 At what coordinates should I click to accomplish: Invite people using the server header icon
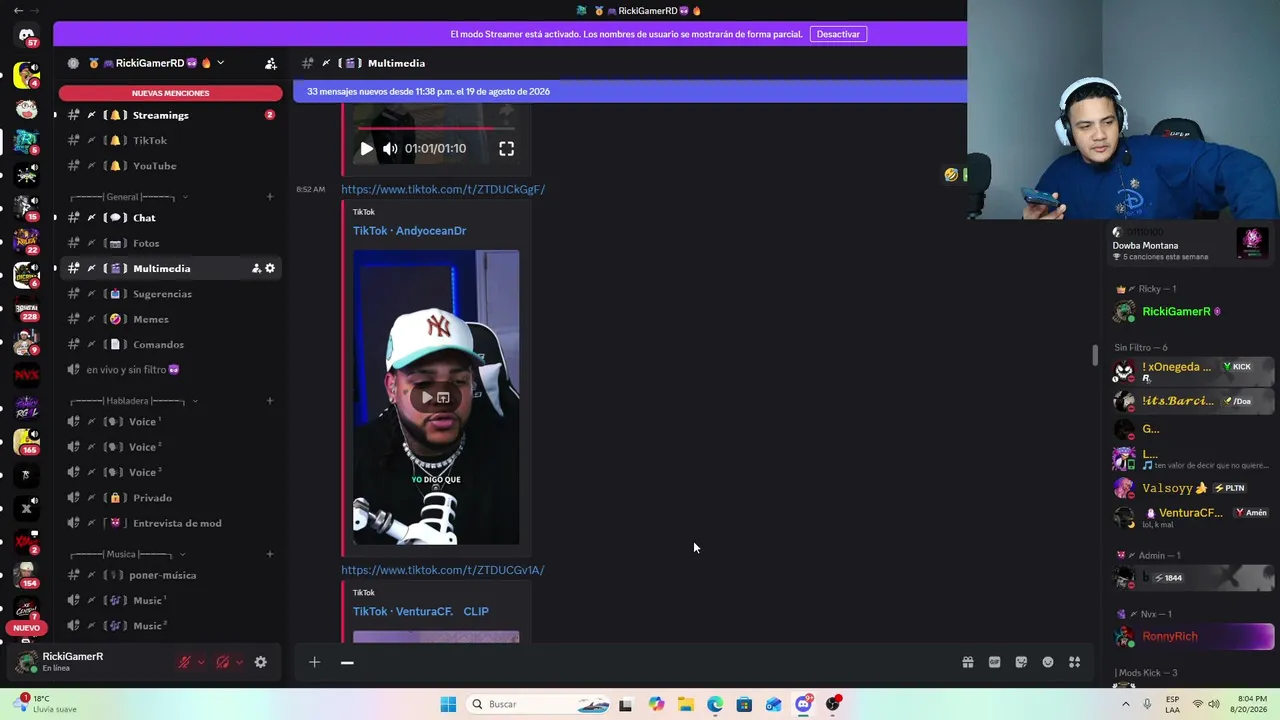click(271, 63)
